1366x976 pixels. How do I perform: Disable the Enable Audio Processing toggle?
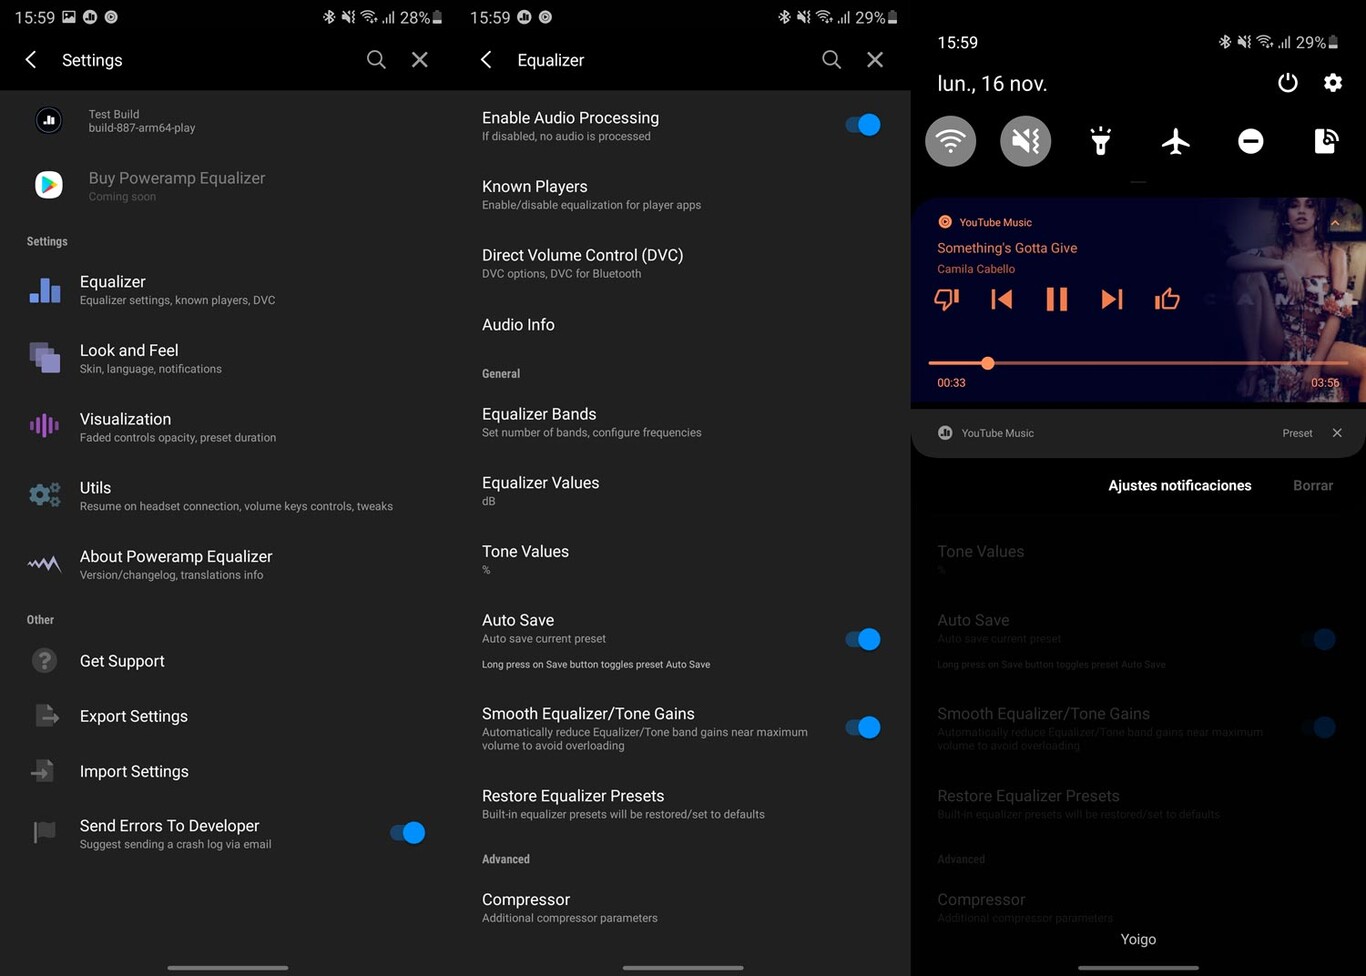coord(862,124)
